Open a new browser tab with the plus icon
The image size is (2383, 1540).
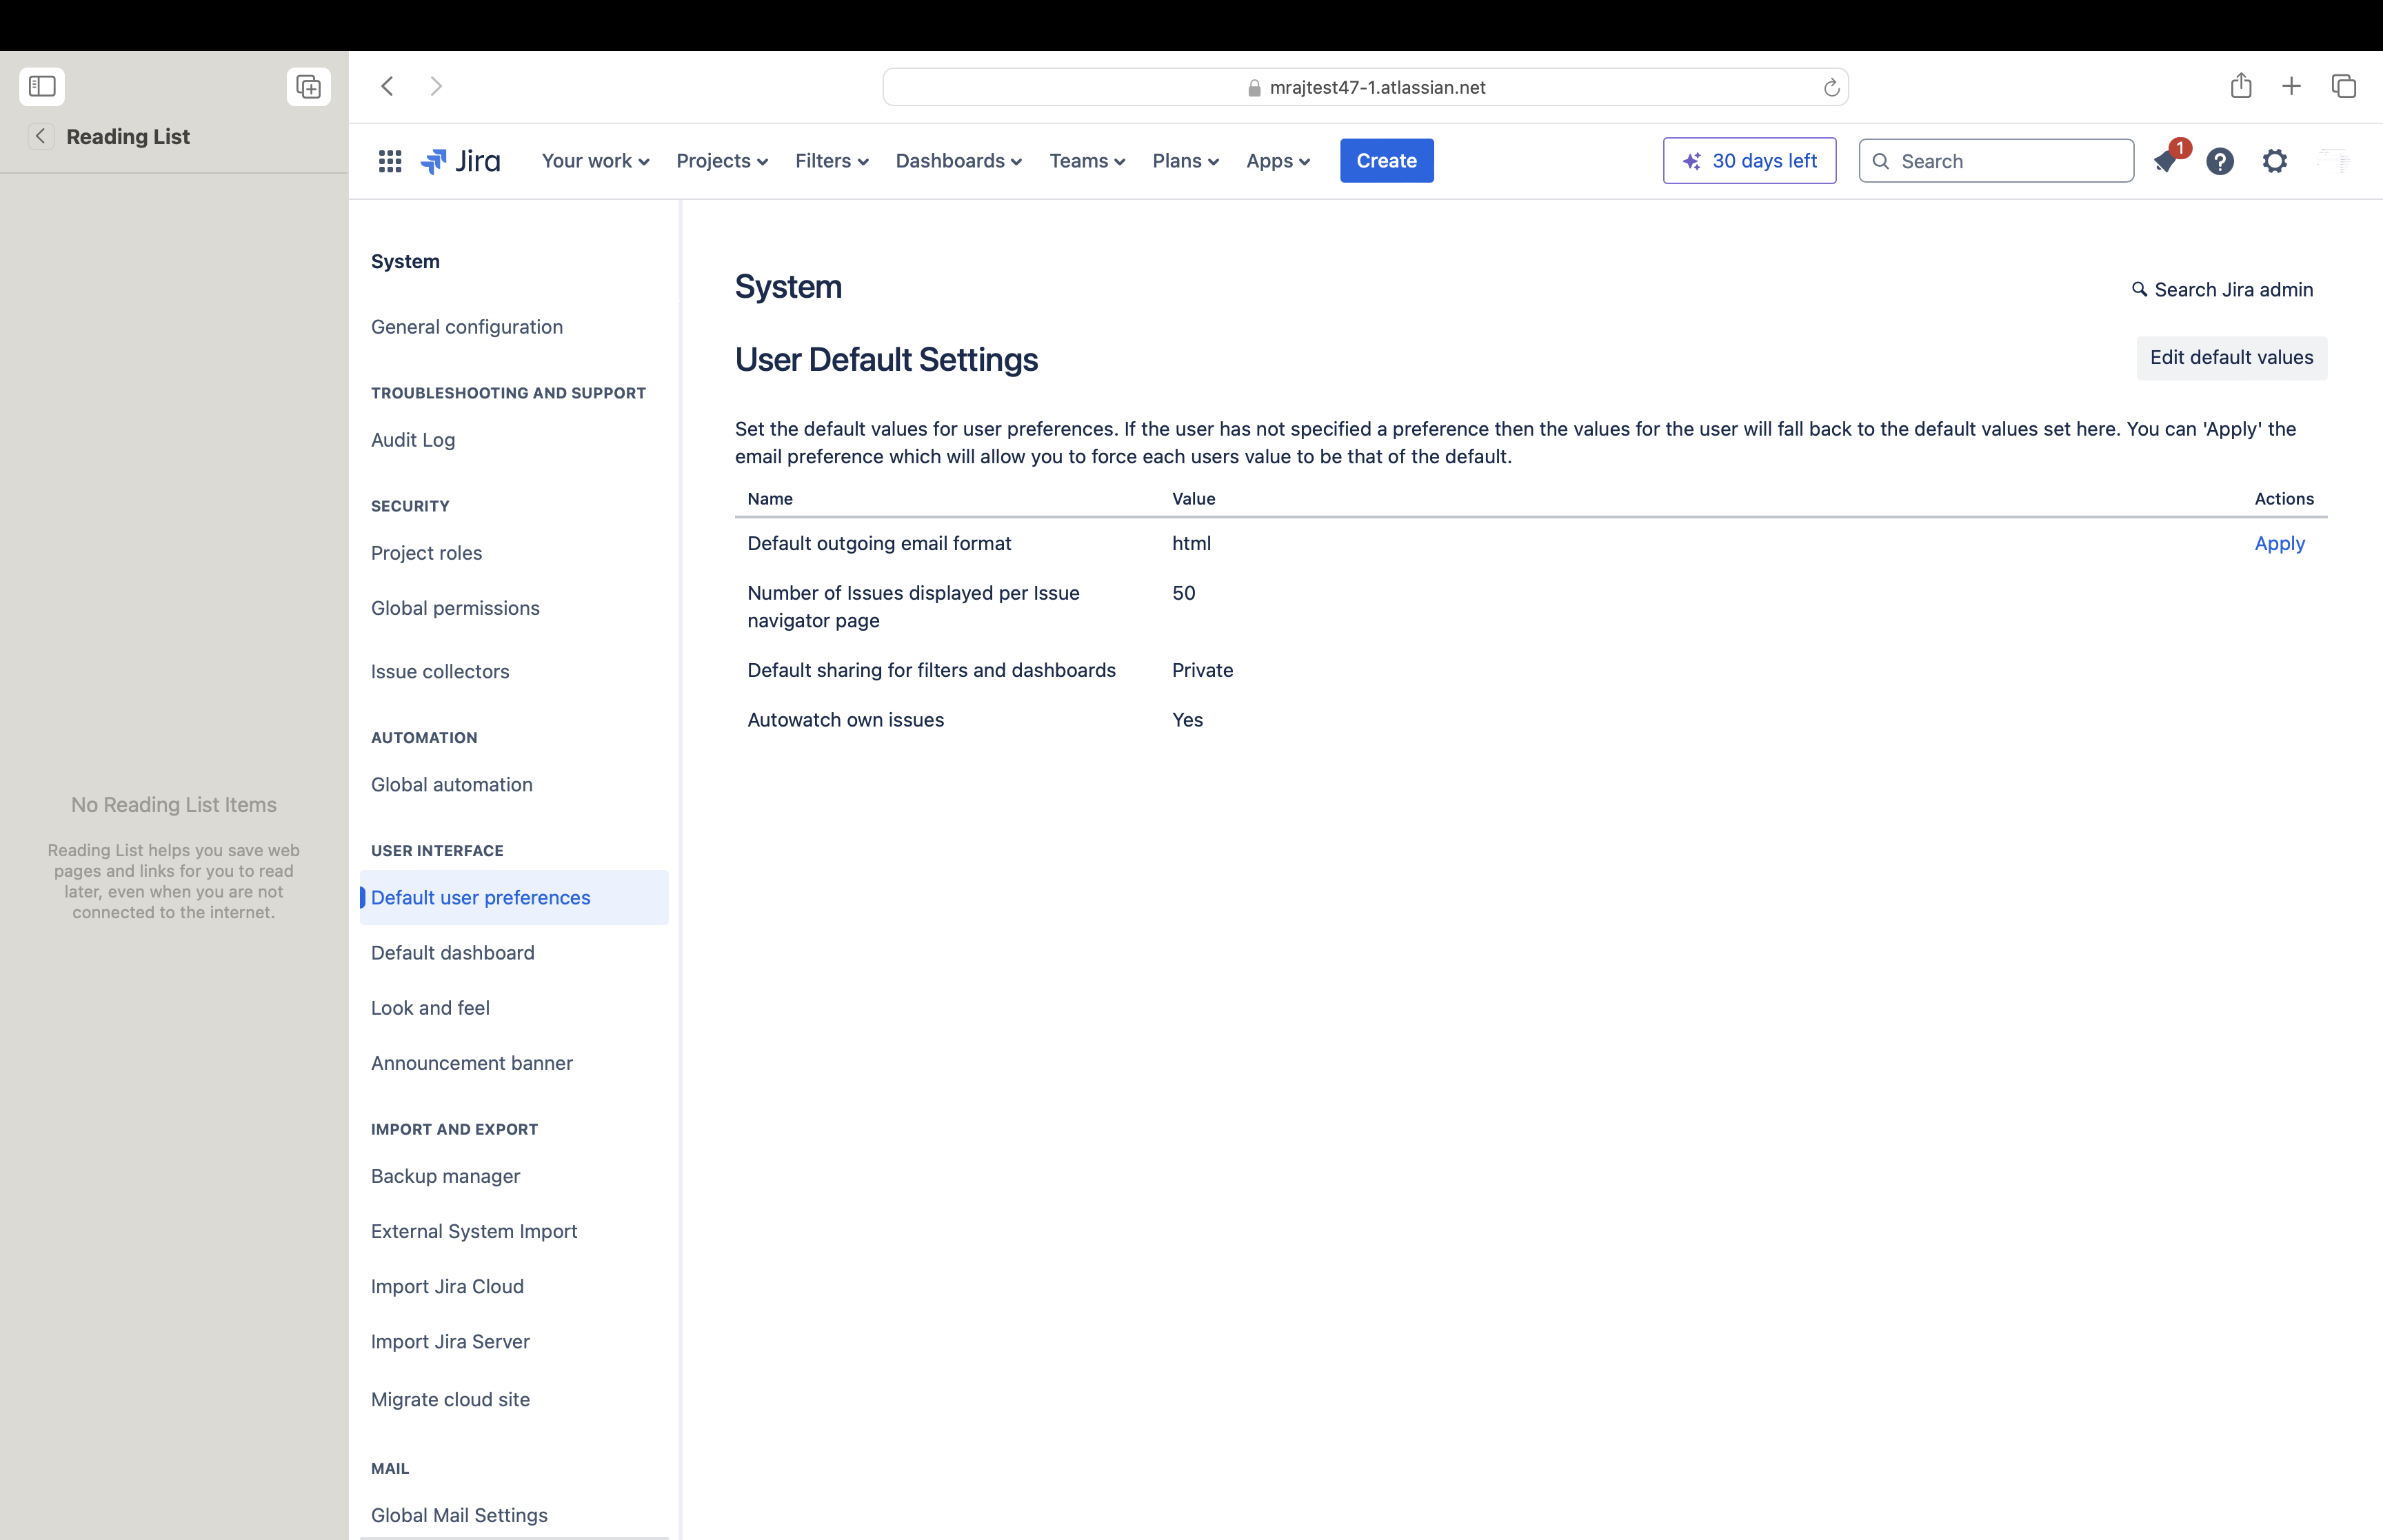(2290, 86)
